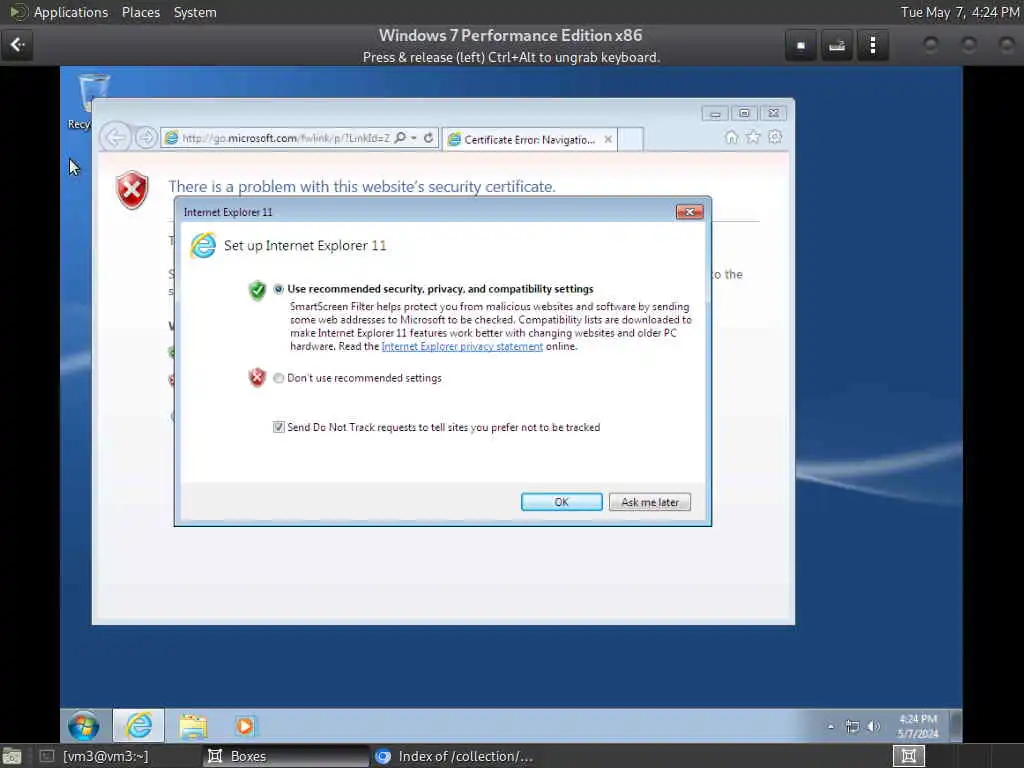
Task: Click the Internet Explorer logo in dialog
Action: (203, 246)
